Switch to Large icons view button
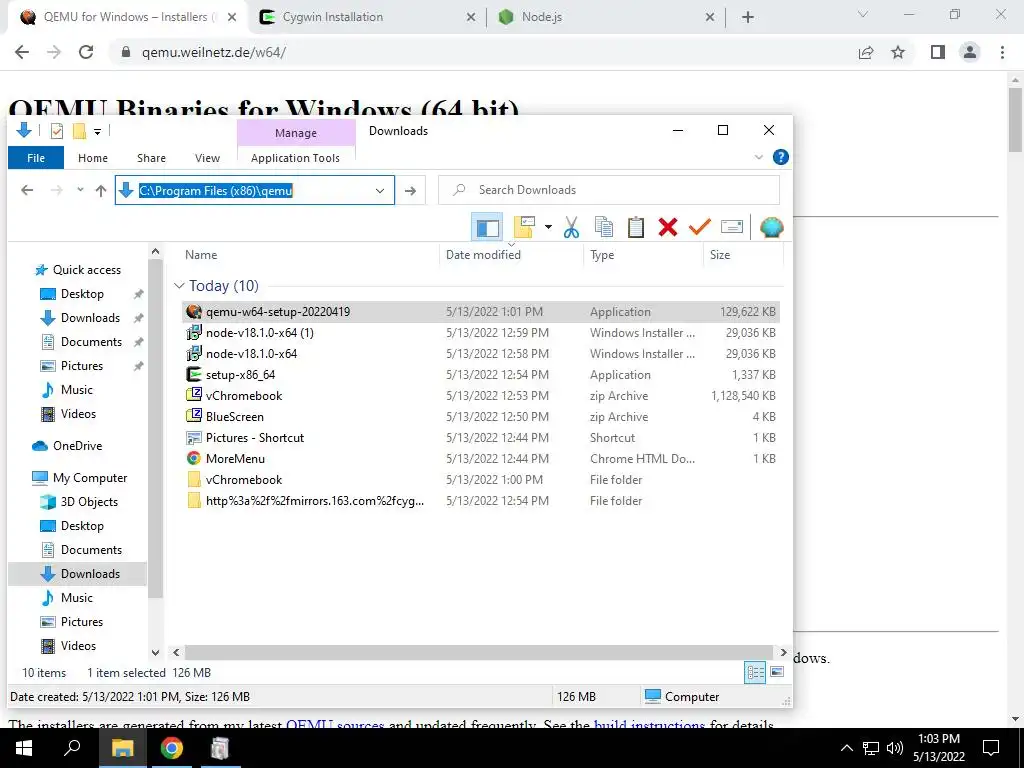The width and height of the screenshot is (1024, 768). 776,672
